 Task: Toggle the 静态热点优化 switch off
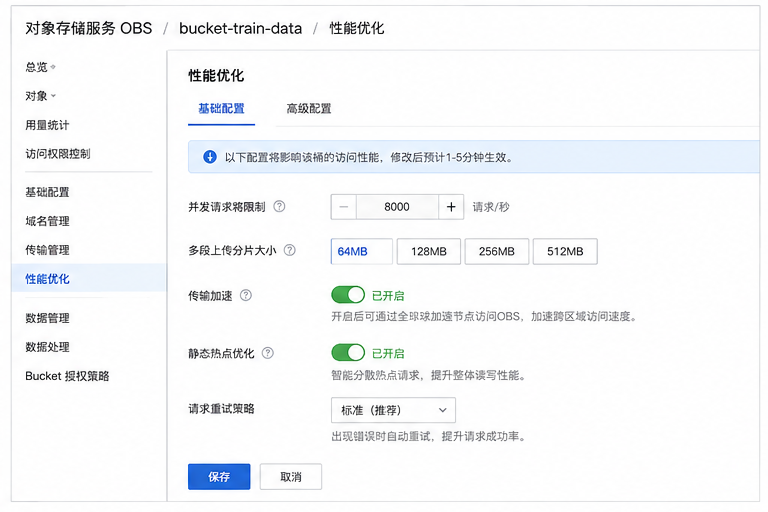pos(348,352)
